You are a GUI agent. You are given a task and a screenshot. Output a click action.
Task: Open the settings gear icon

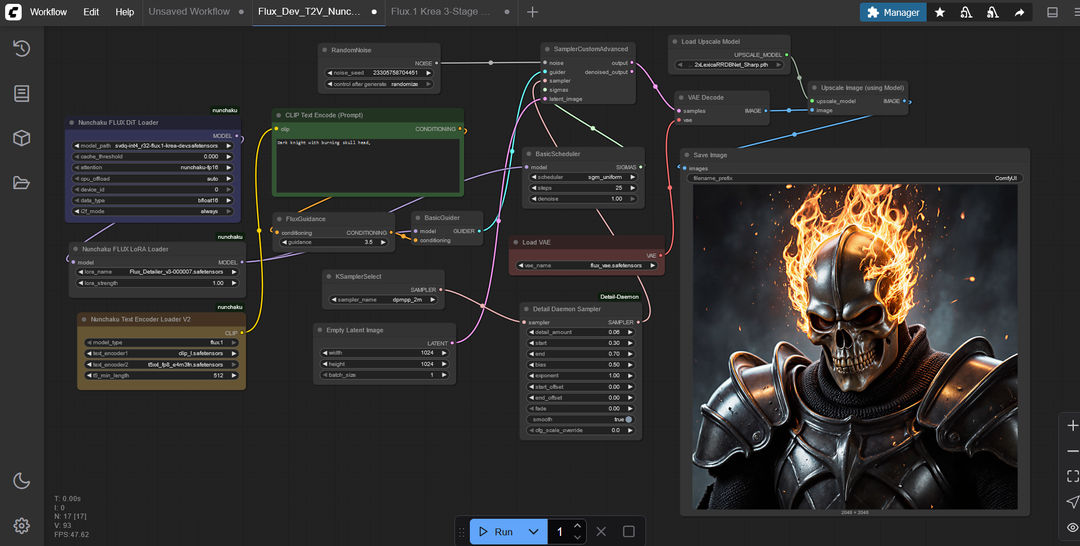[21, 525]
